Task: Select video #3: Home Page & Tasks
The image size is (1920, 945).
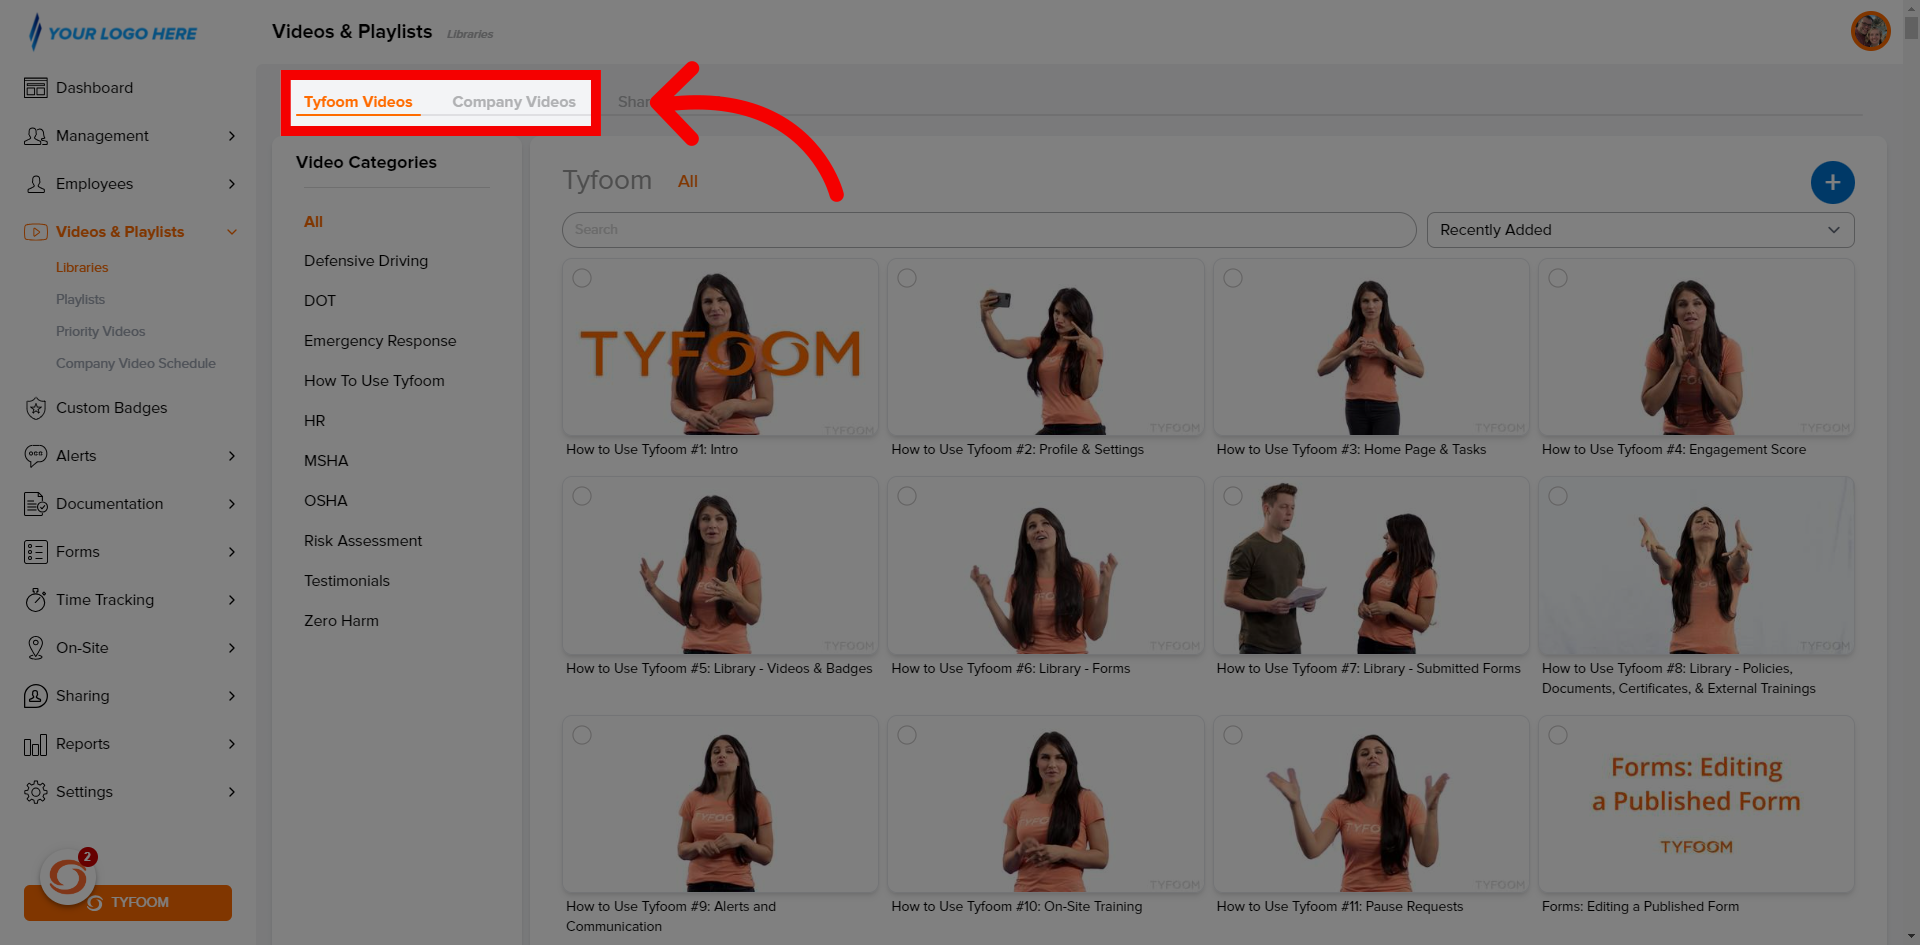Action: click(1233, 278)
